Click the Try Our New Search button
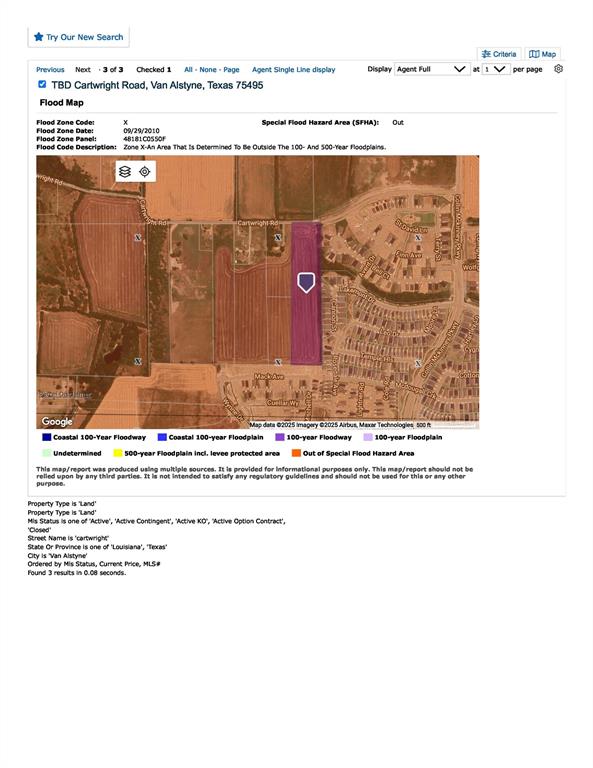Viewport: 593px width, 768px height. pyautogui.click(x=79, y=37)
